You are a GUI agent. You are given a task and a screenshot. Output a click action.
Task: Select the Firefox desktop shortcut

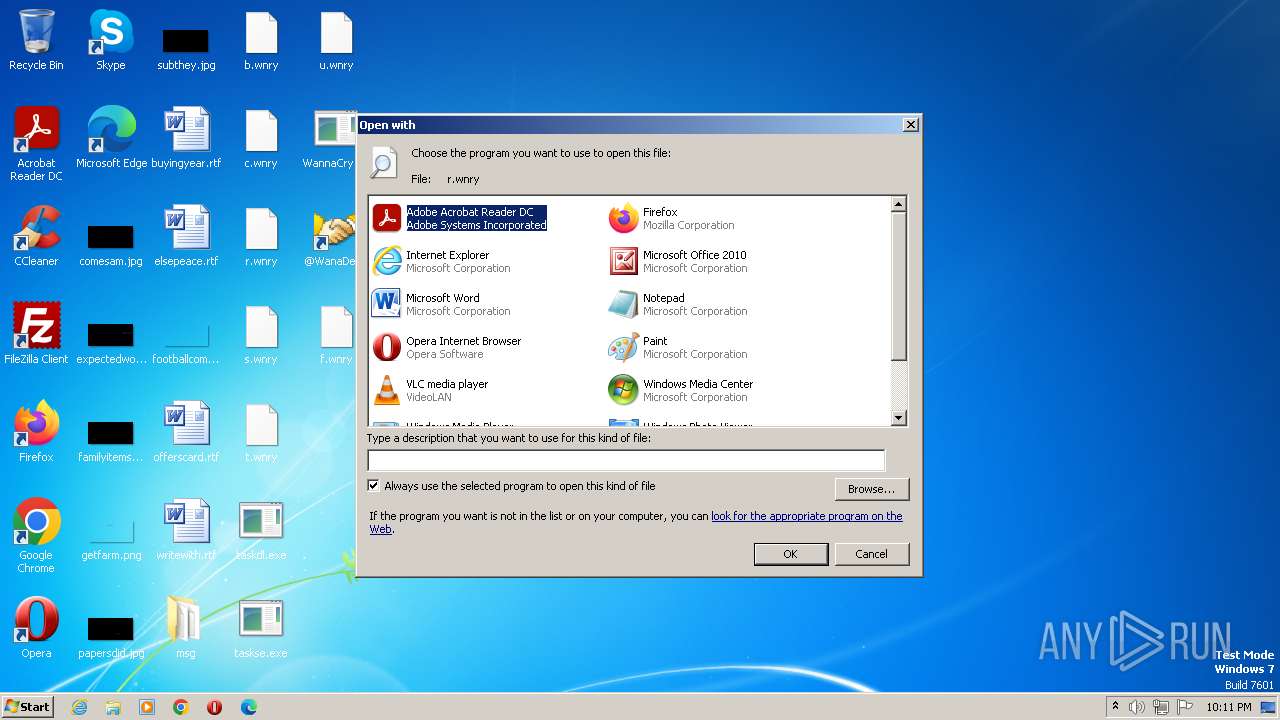click(x=36, y=432)
